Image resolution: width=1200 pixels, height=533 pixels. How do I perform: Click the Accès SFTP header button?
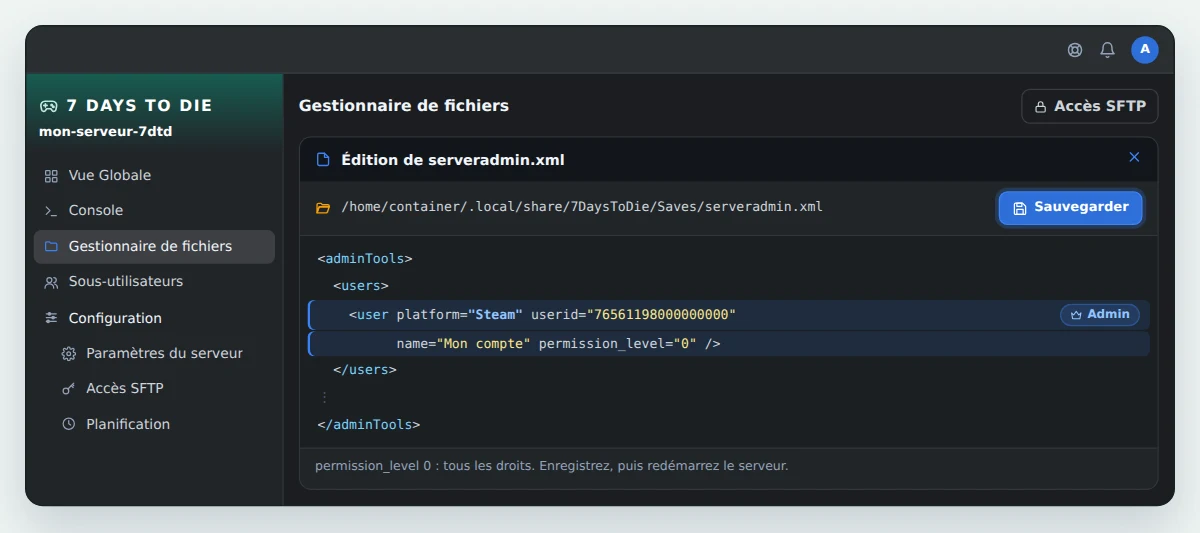(x=1089, y=106)
